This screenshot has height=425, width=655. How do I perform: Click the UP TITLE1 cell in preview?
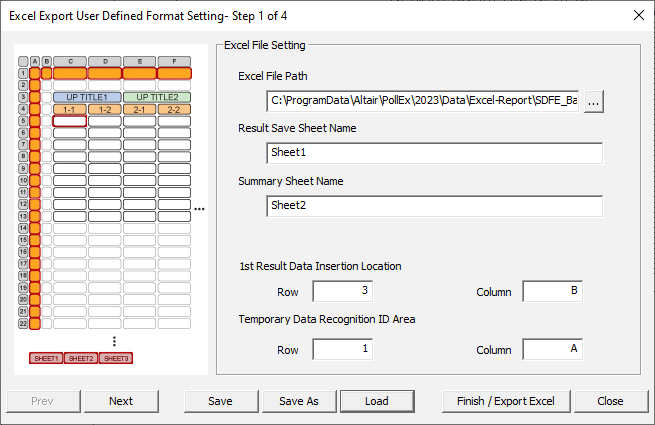click(87, 97)
